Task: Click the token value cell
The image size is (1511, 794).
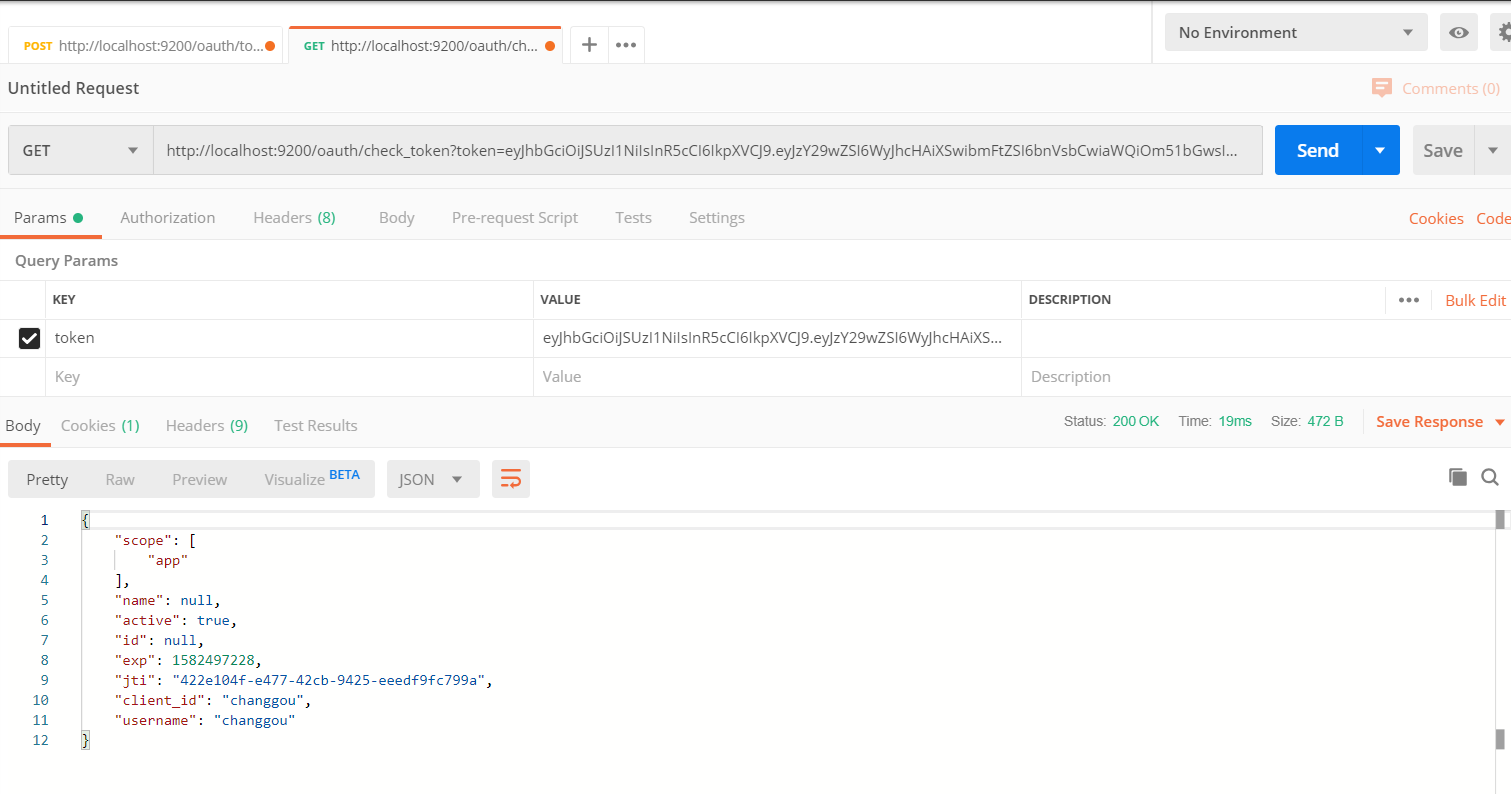Action: point(777,338)
